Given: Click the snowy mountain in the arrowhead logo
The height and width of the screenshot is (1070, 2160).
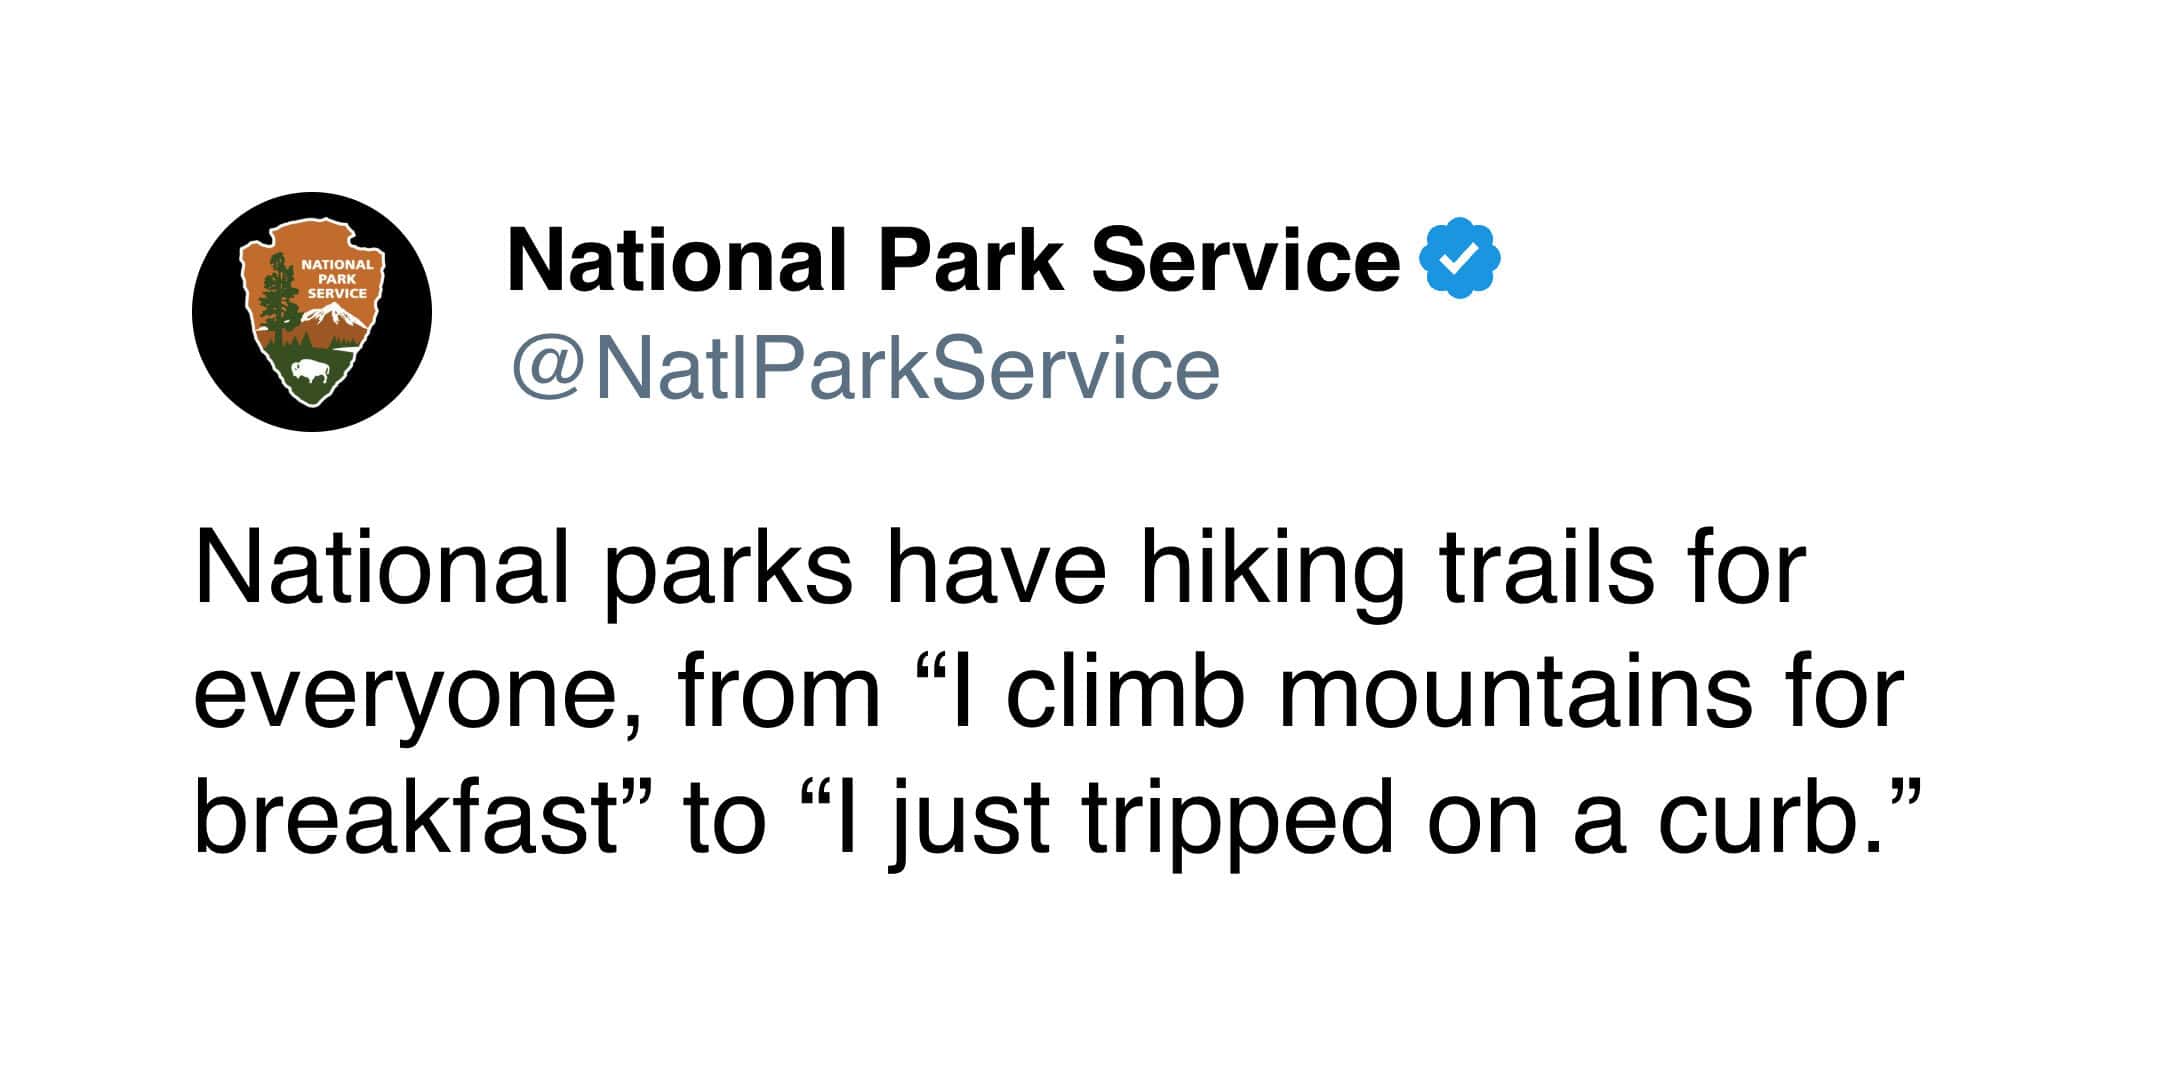Looking at the screenshot, I should 334,316.
